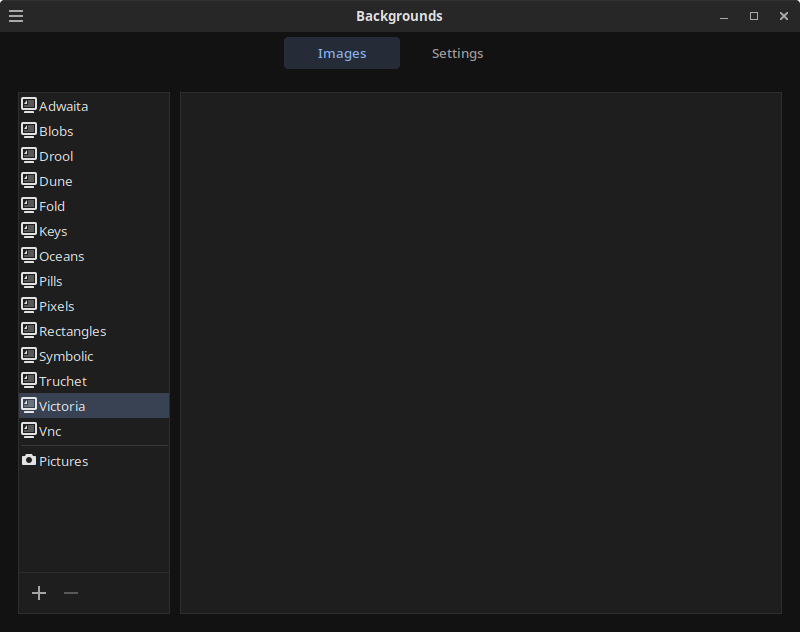Select the Rectangles collection
Screen dimensions: 800x632
[x=94, y=331]
